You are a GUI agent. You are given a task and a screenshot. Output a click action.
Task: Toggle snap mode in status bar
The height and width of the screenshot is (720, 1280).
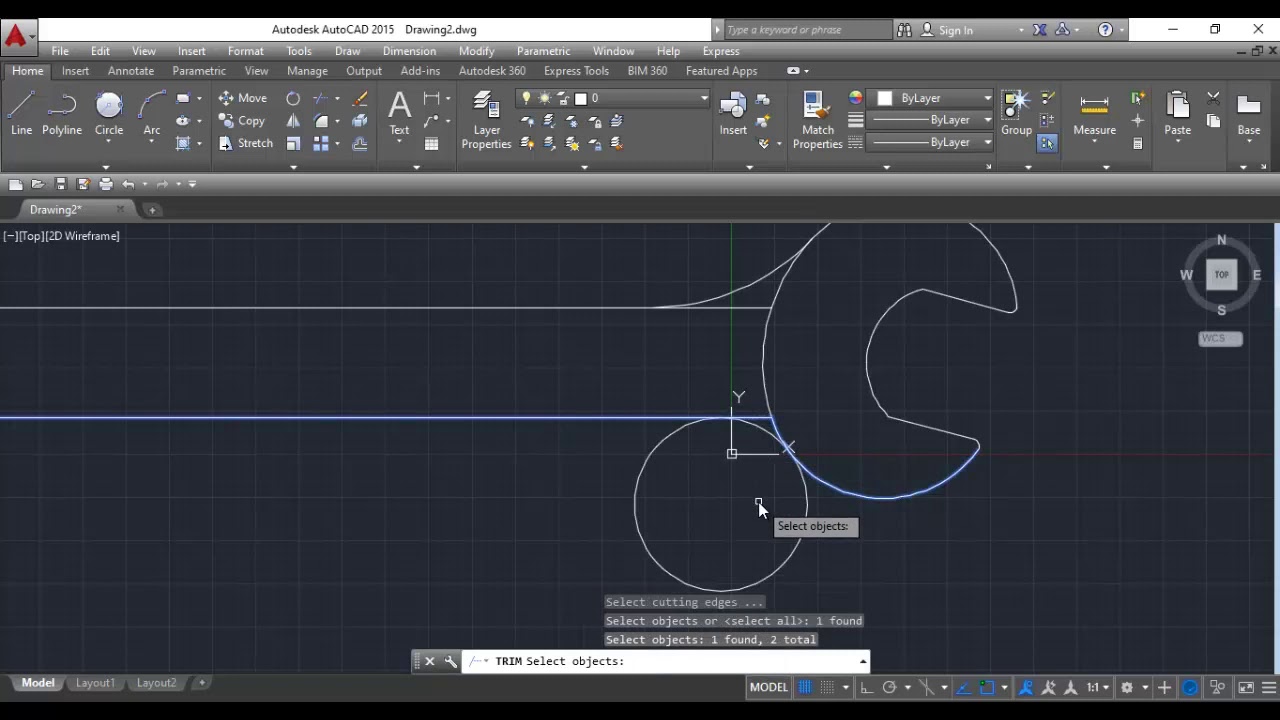[828, 687]
